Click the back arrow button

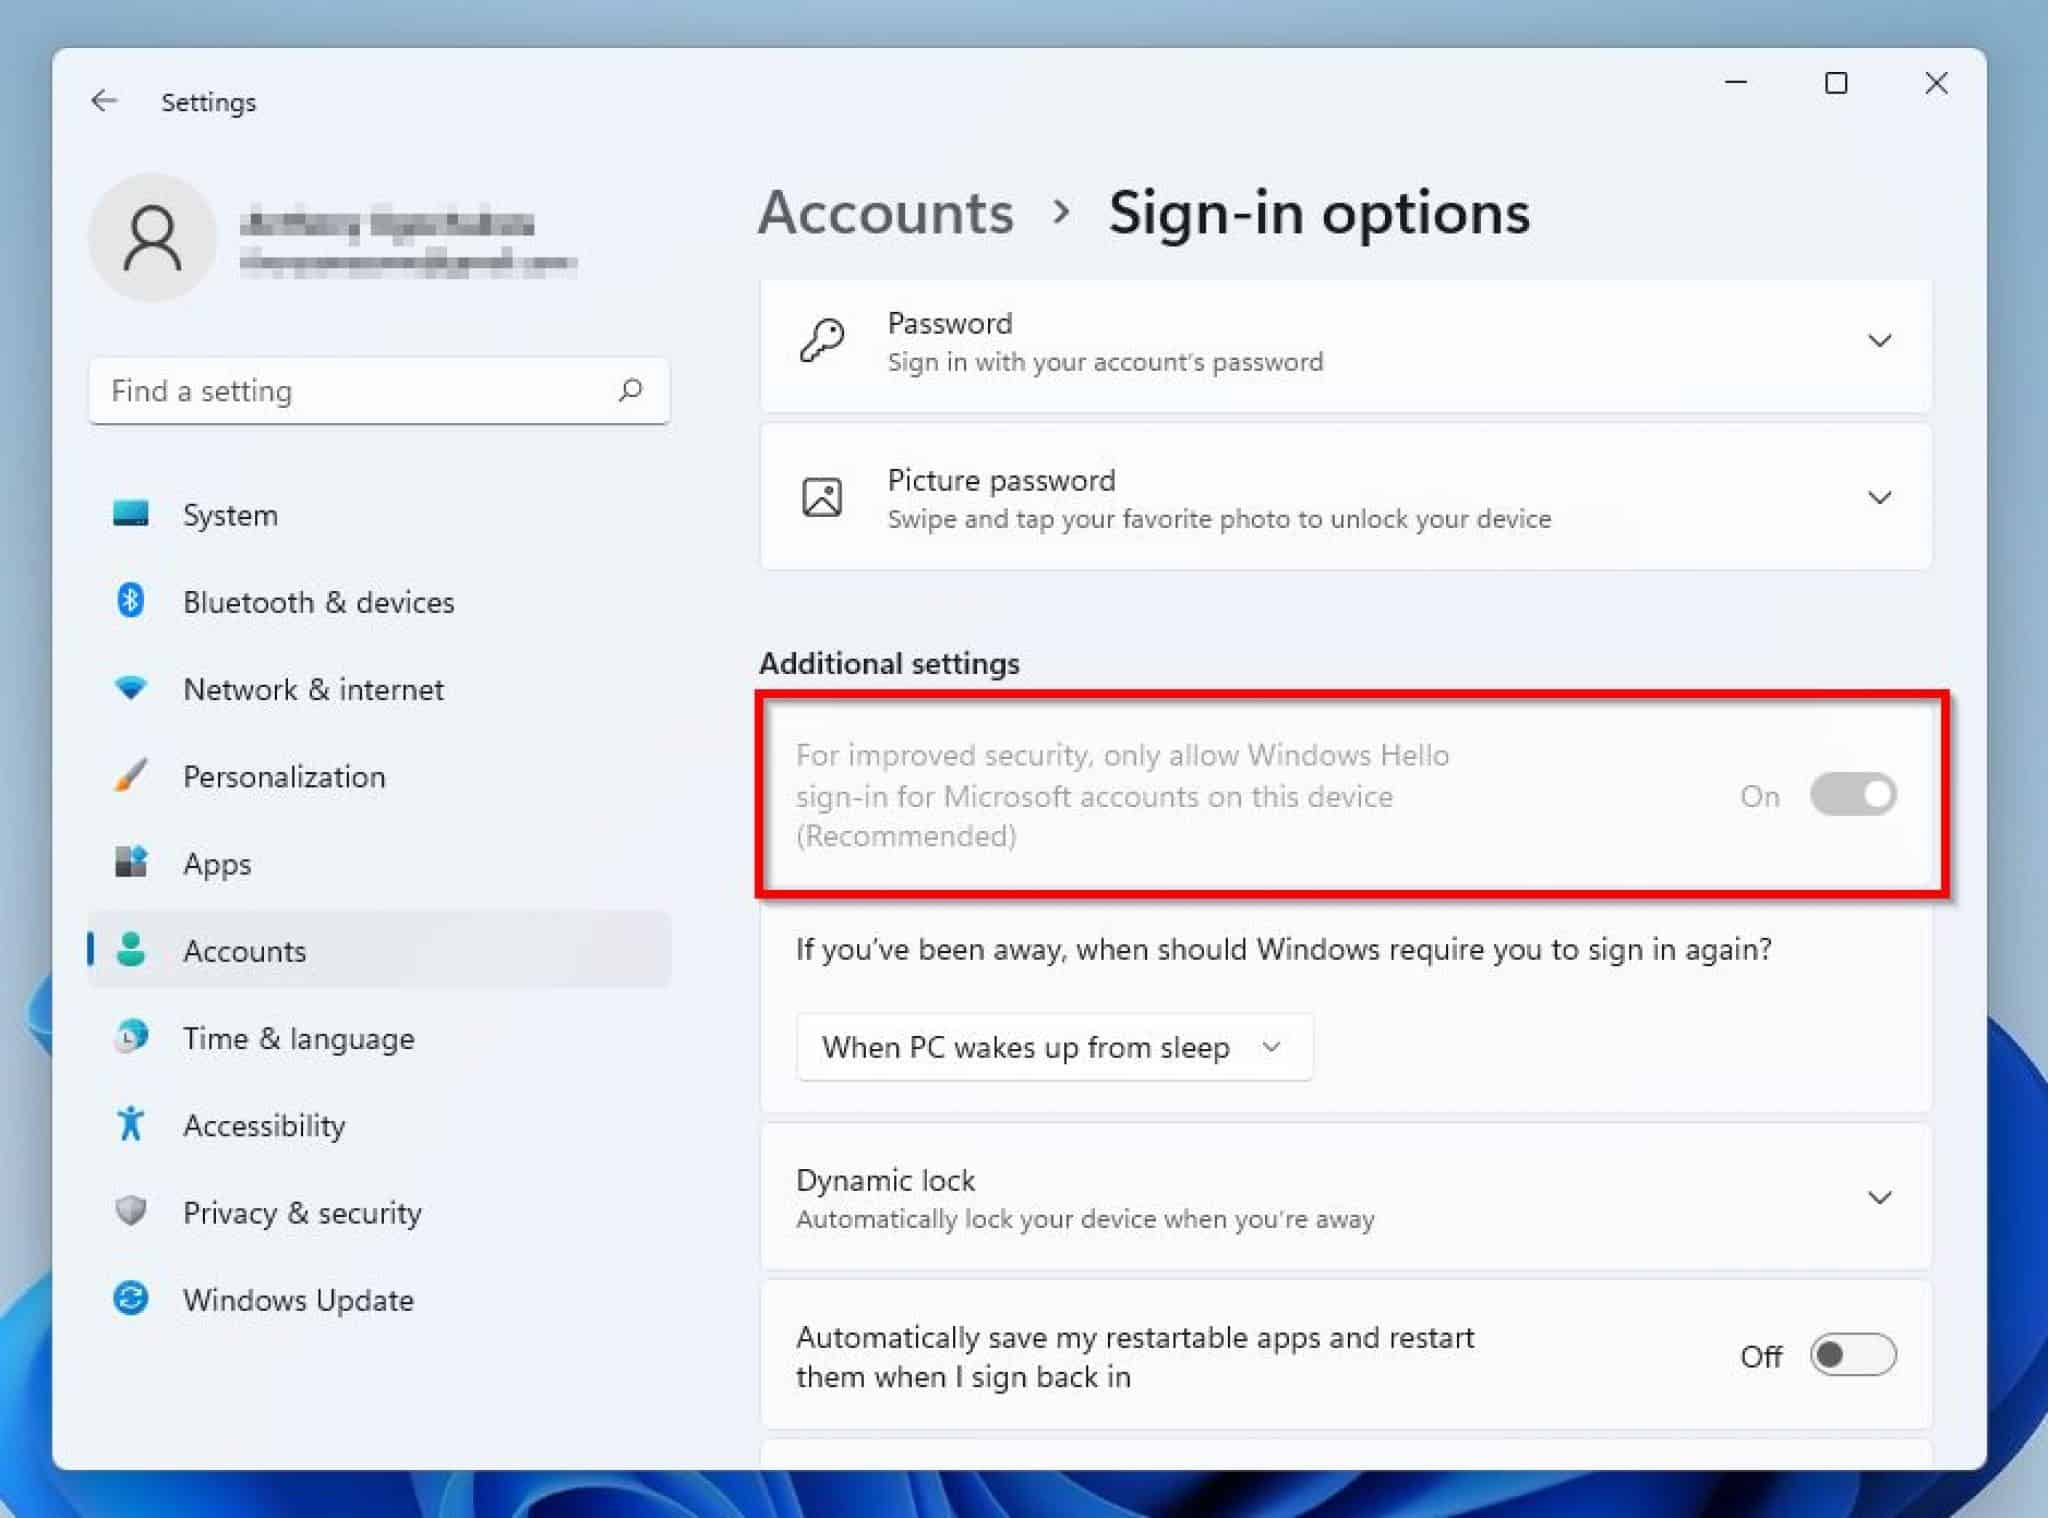(104, 100)
